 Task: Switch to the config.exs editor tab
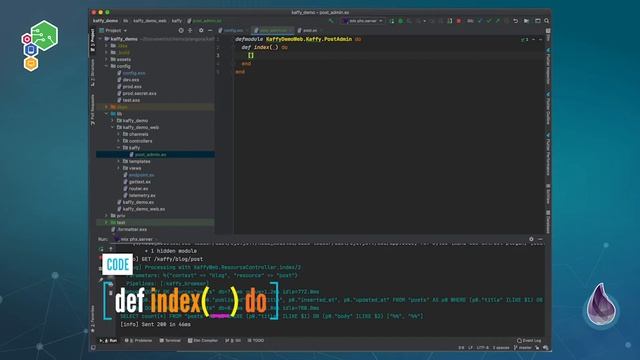point(231,31)
